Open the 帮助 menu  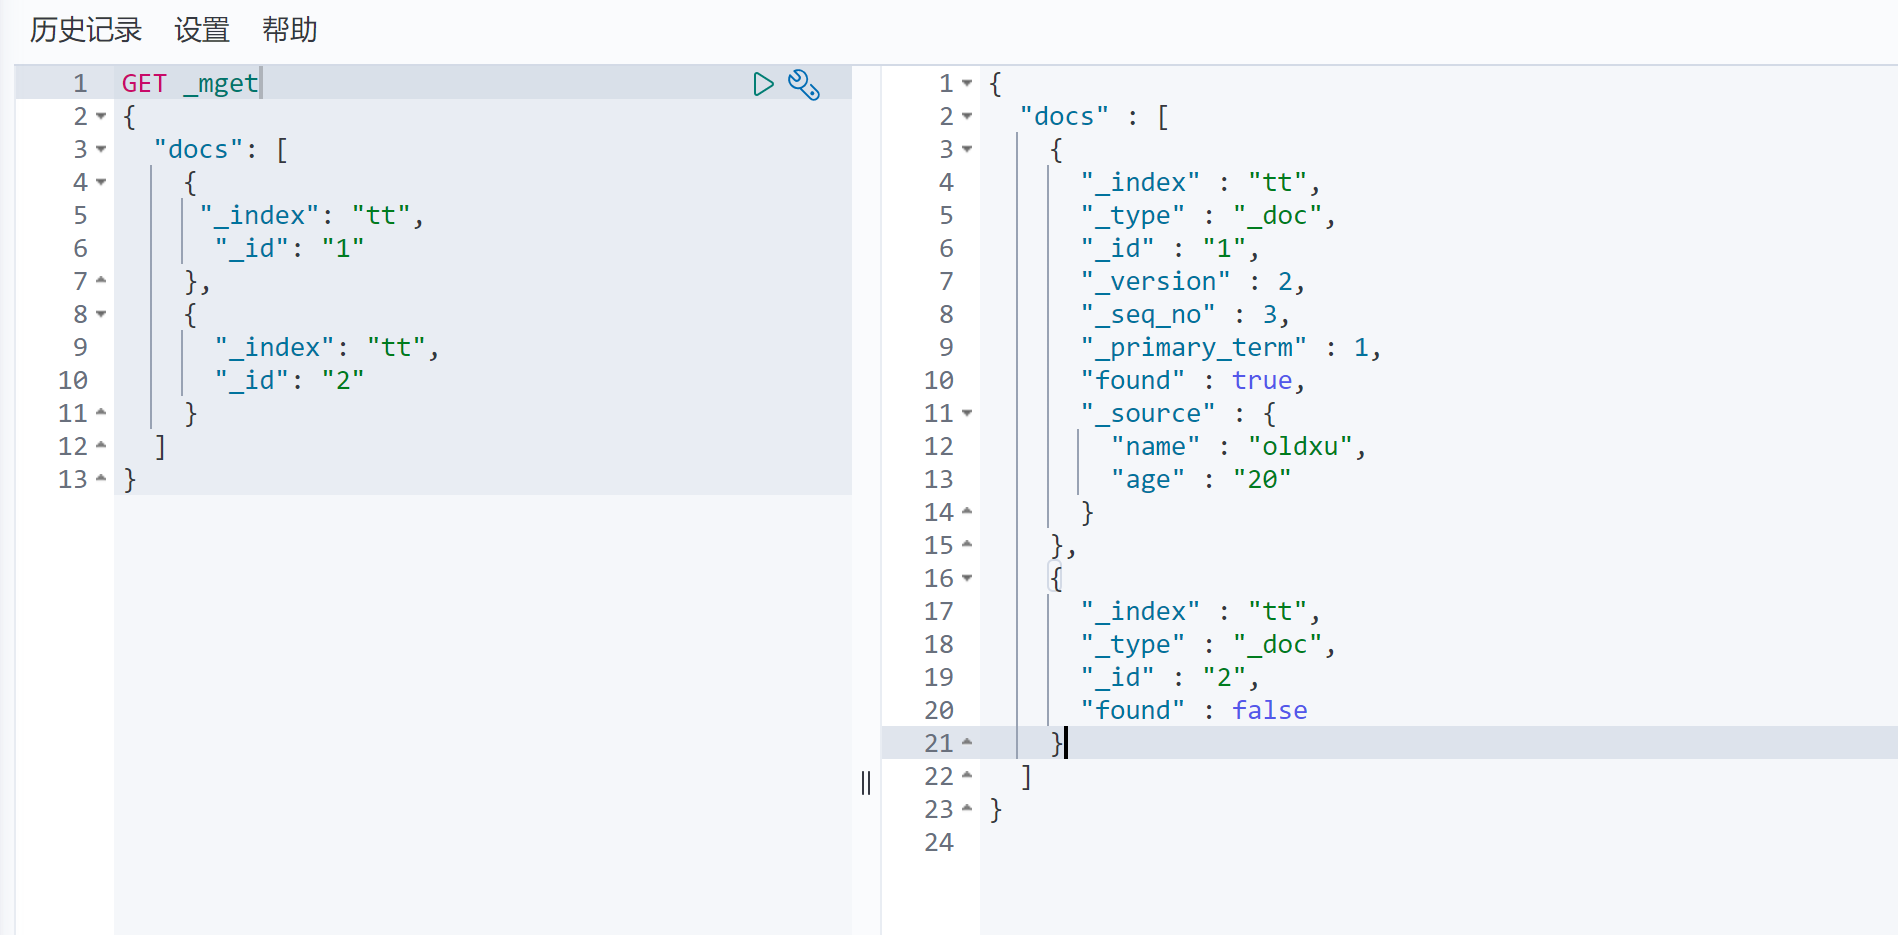coord(290,30)
